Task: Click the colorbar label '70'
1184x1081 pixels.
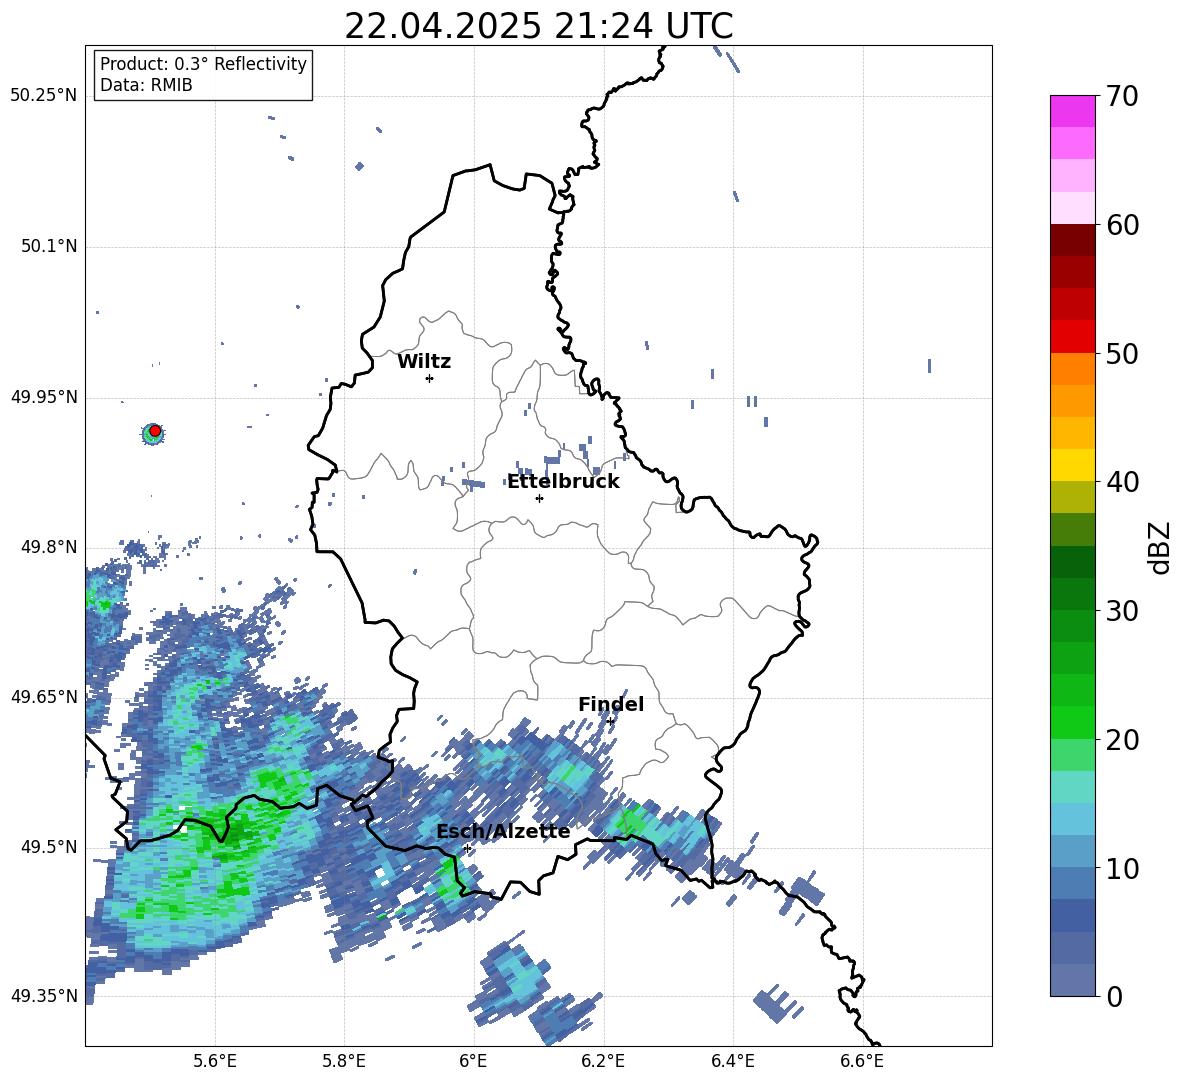Action: pos(1122,96)
